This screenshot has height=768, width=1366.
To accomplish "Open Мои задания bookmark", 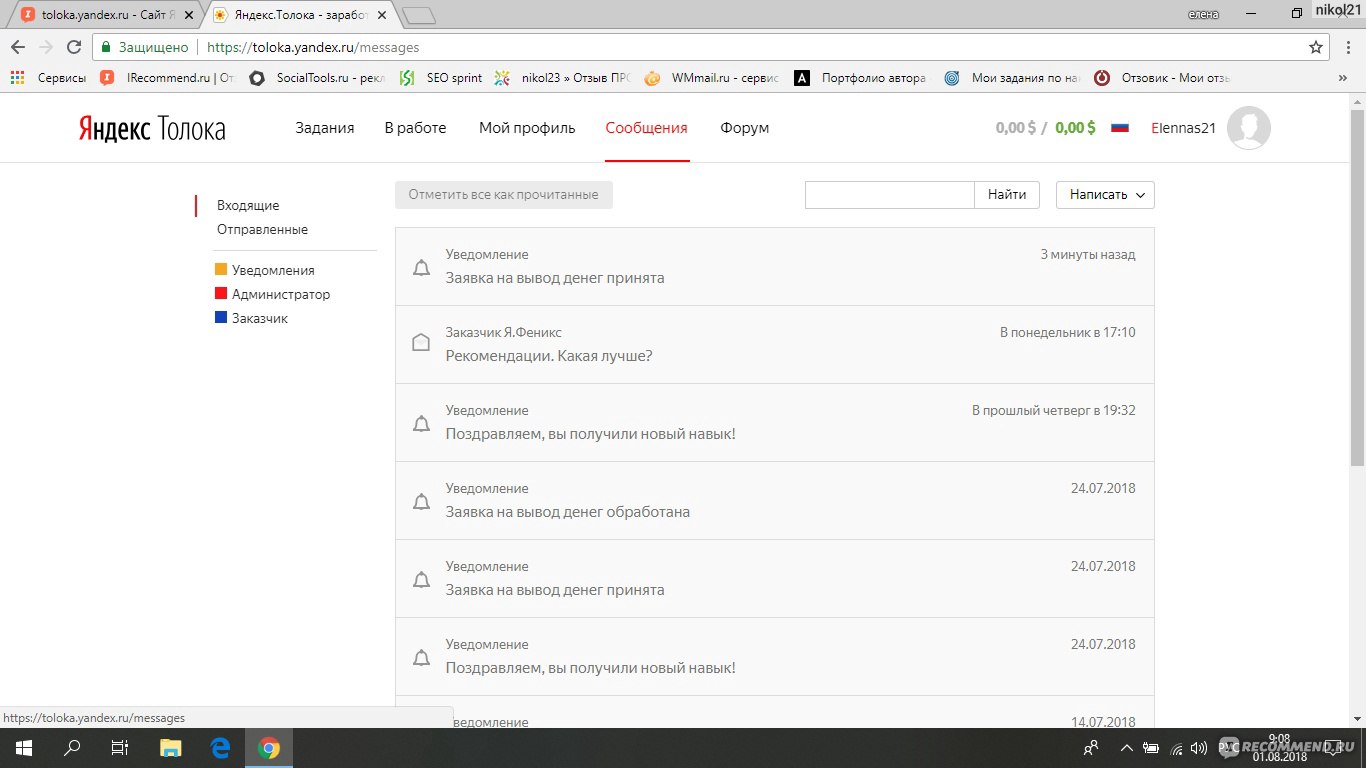I will 1012,78.
